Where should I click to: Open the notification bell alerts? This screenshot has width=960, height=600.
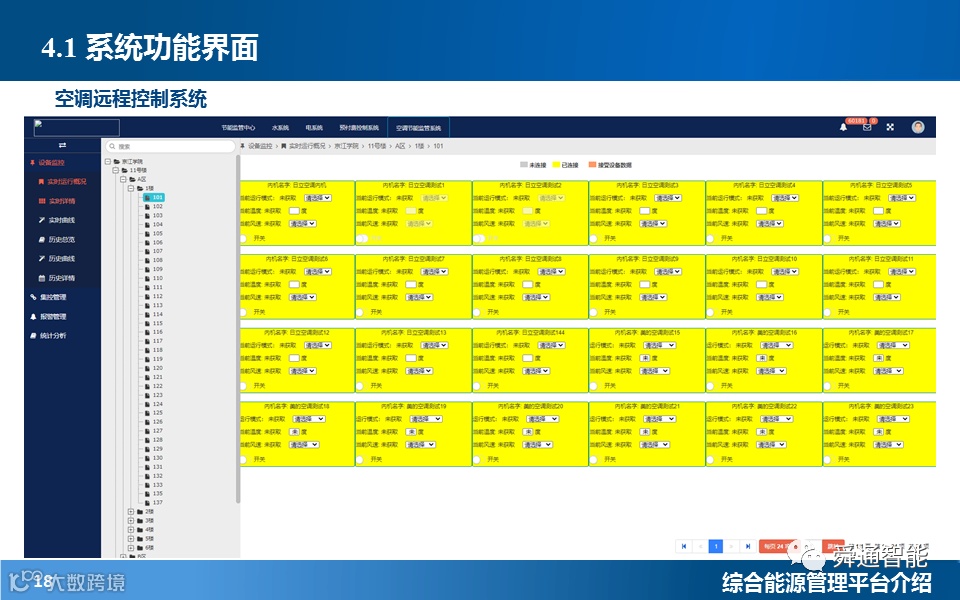843,127
